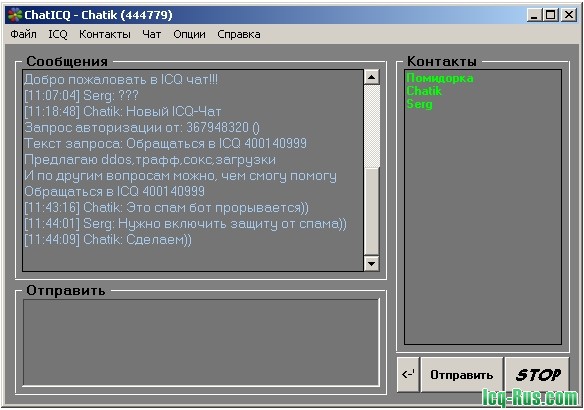The height and width of the screenshot is (410, 584).
Task: Click message '[11:44:09] Chatik: Сделаем))'
Action: (108, 239)
